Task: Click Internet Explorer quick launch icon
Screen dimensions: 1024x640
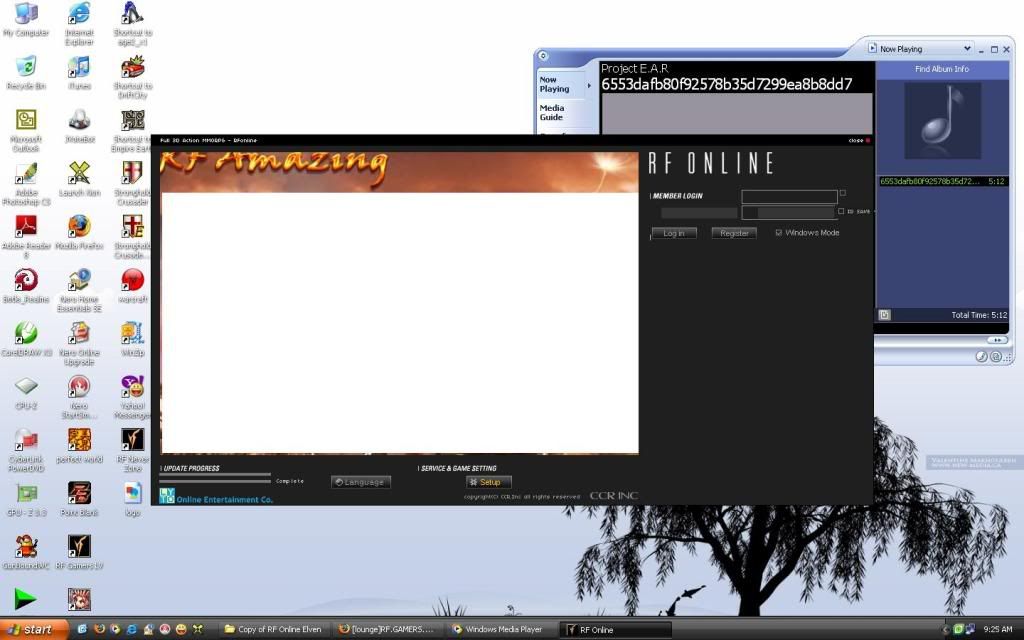Action: point(132,629)
